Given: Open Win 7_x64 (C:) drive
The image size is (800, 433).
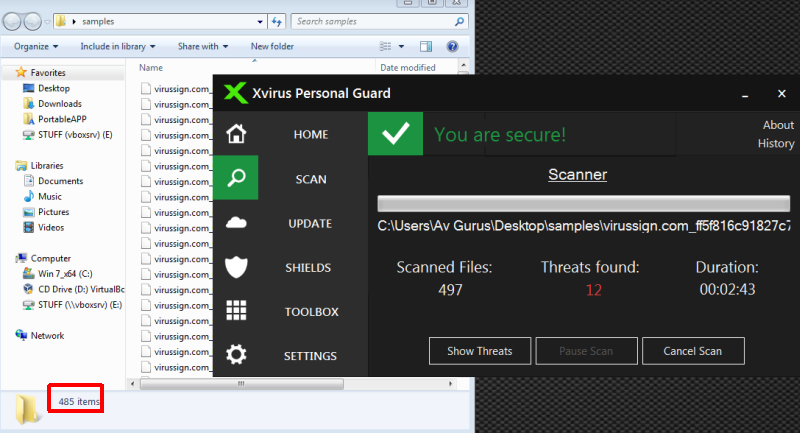Looking at the screenshot, I should click(65, 274).
